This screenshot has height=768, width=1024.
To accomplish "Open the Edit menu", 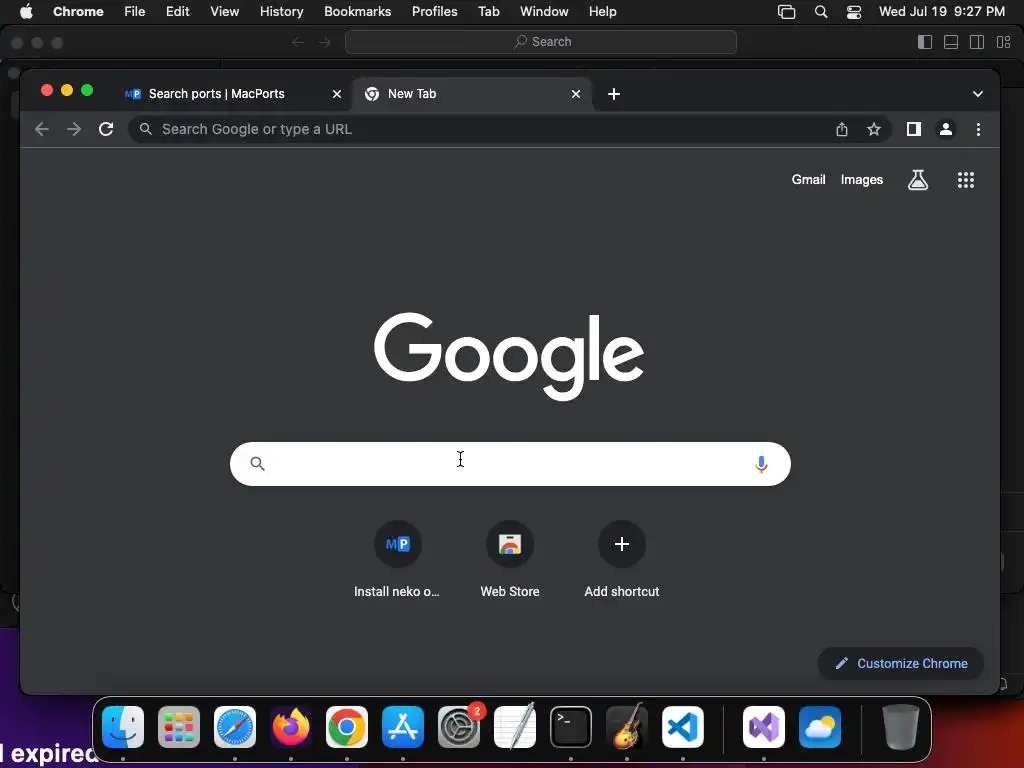I will coord(178,11).
